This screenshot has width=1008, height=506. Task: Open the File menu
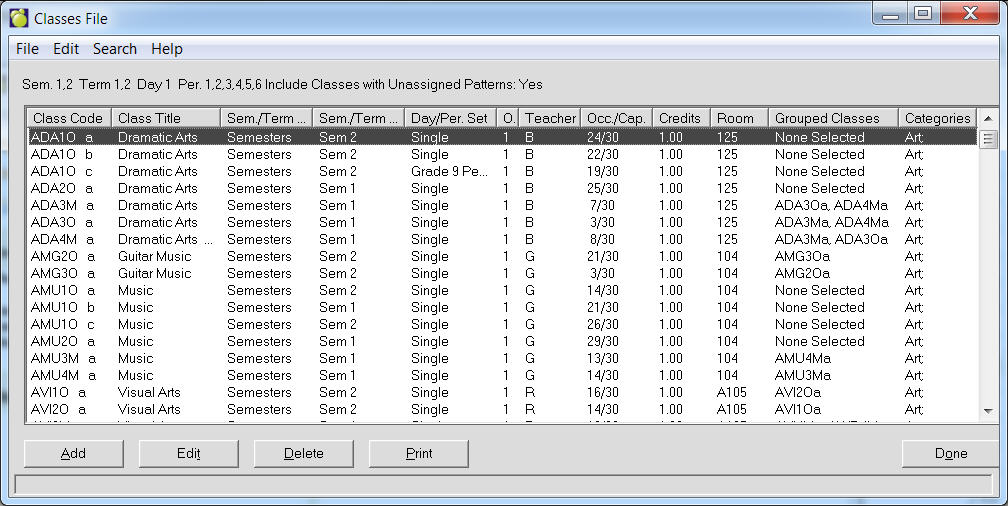tap(27, 49)
